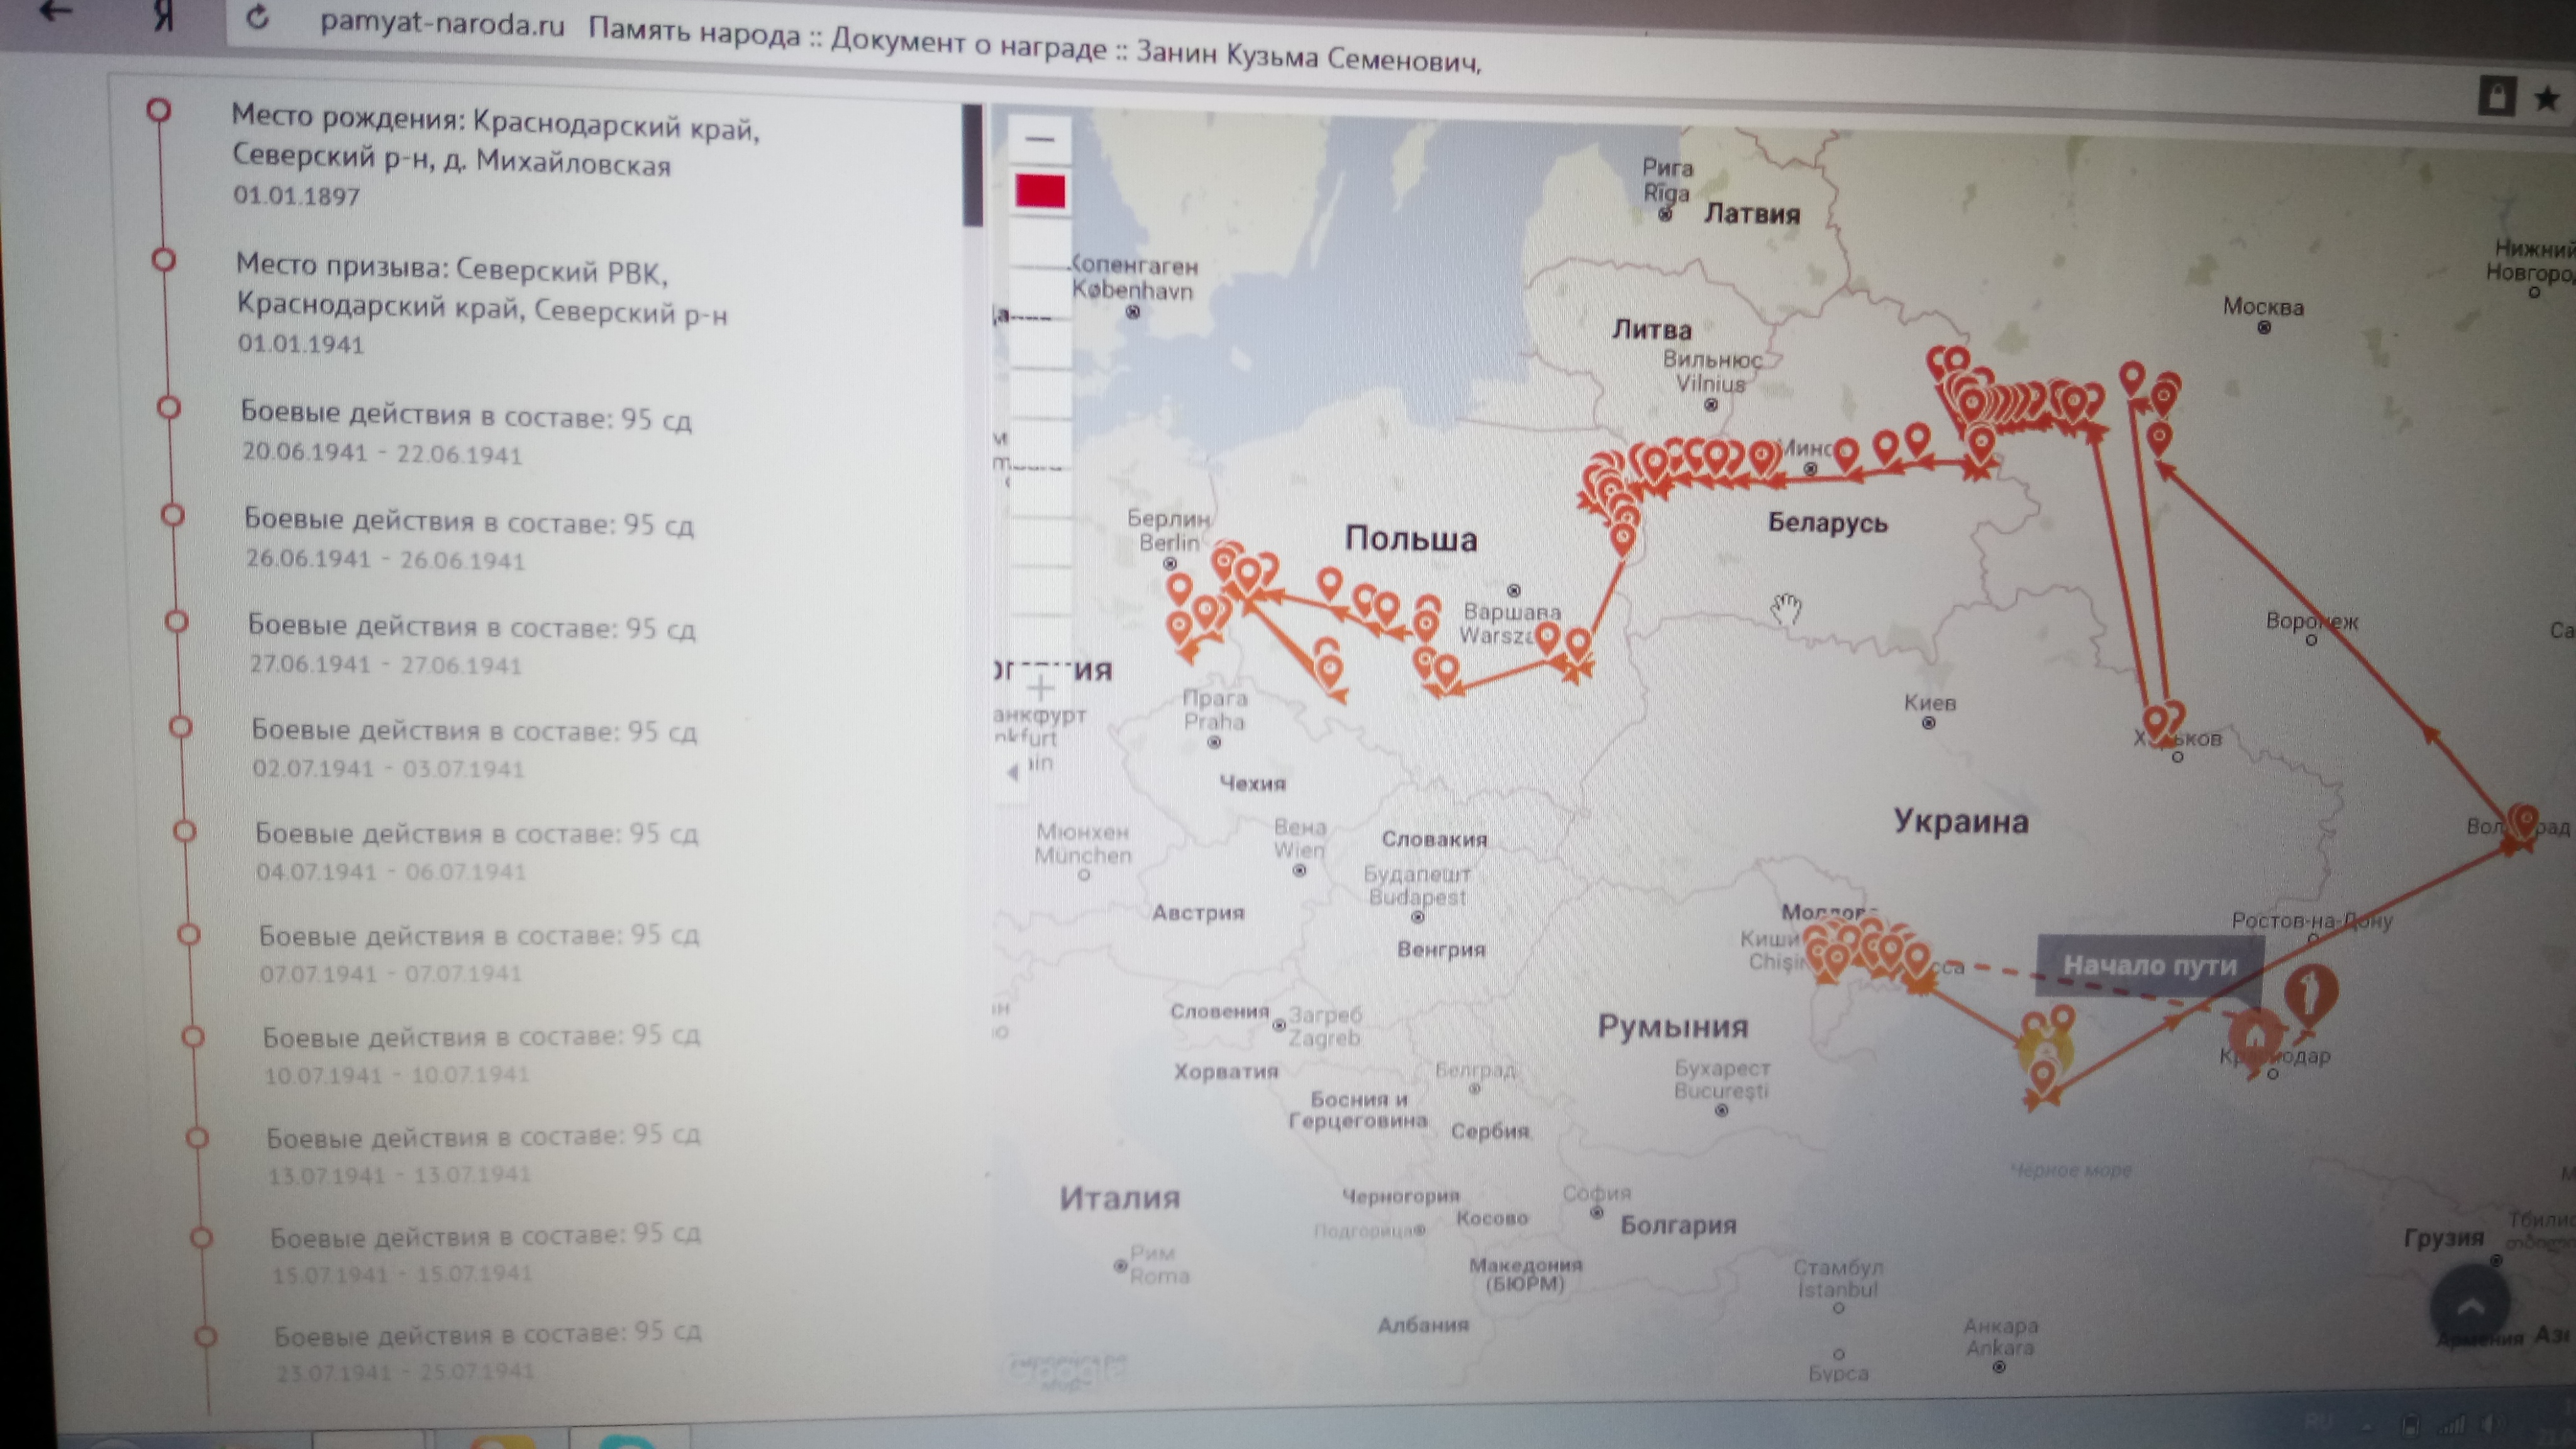2576x1449 pixels.
Task: Select 'Место рождения' timeline circle
Action: (x=158, y=109)
